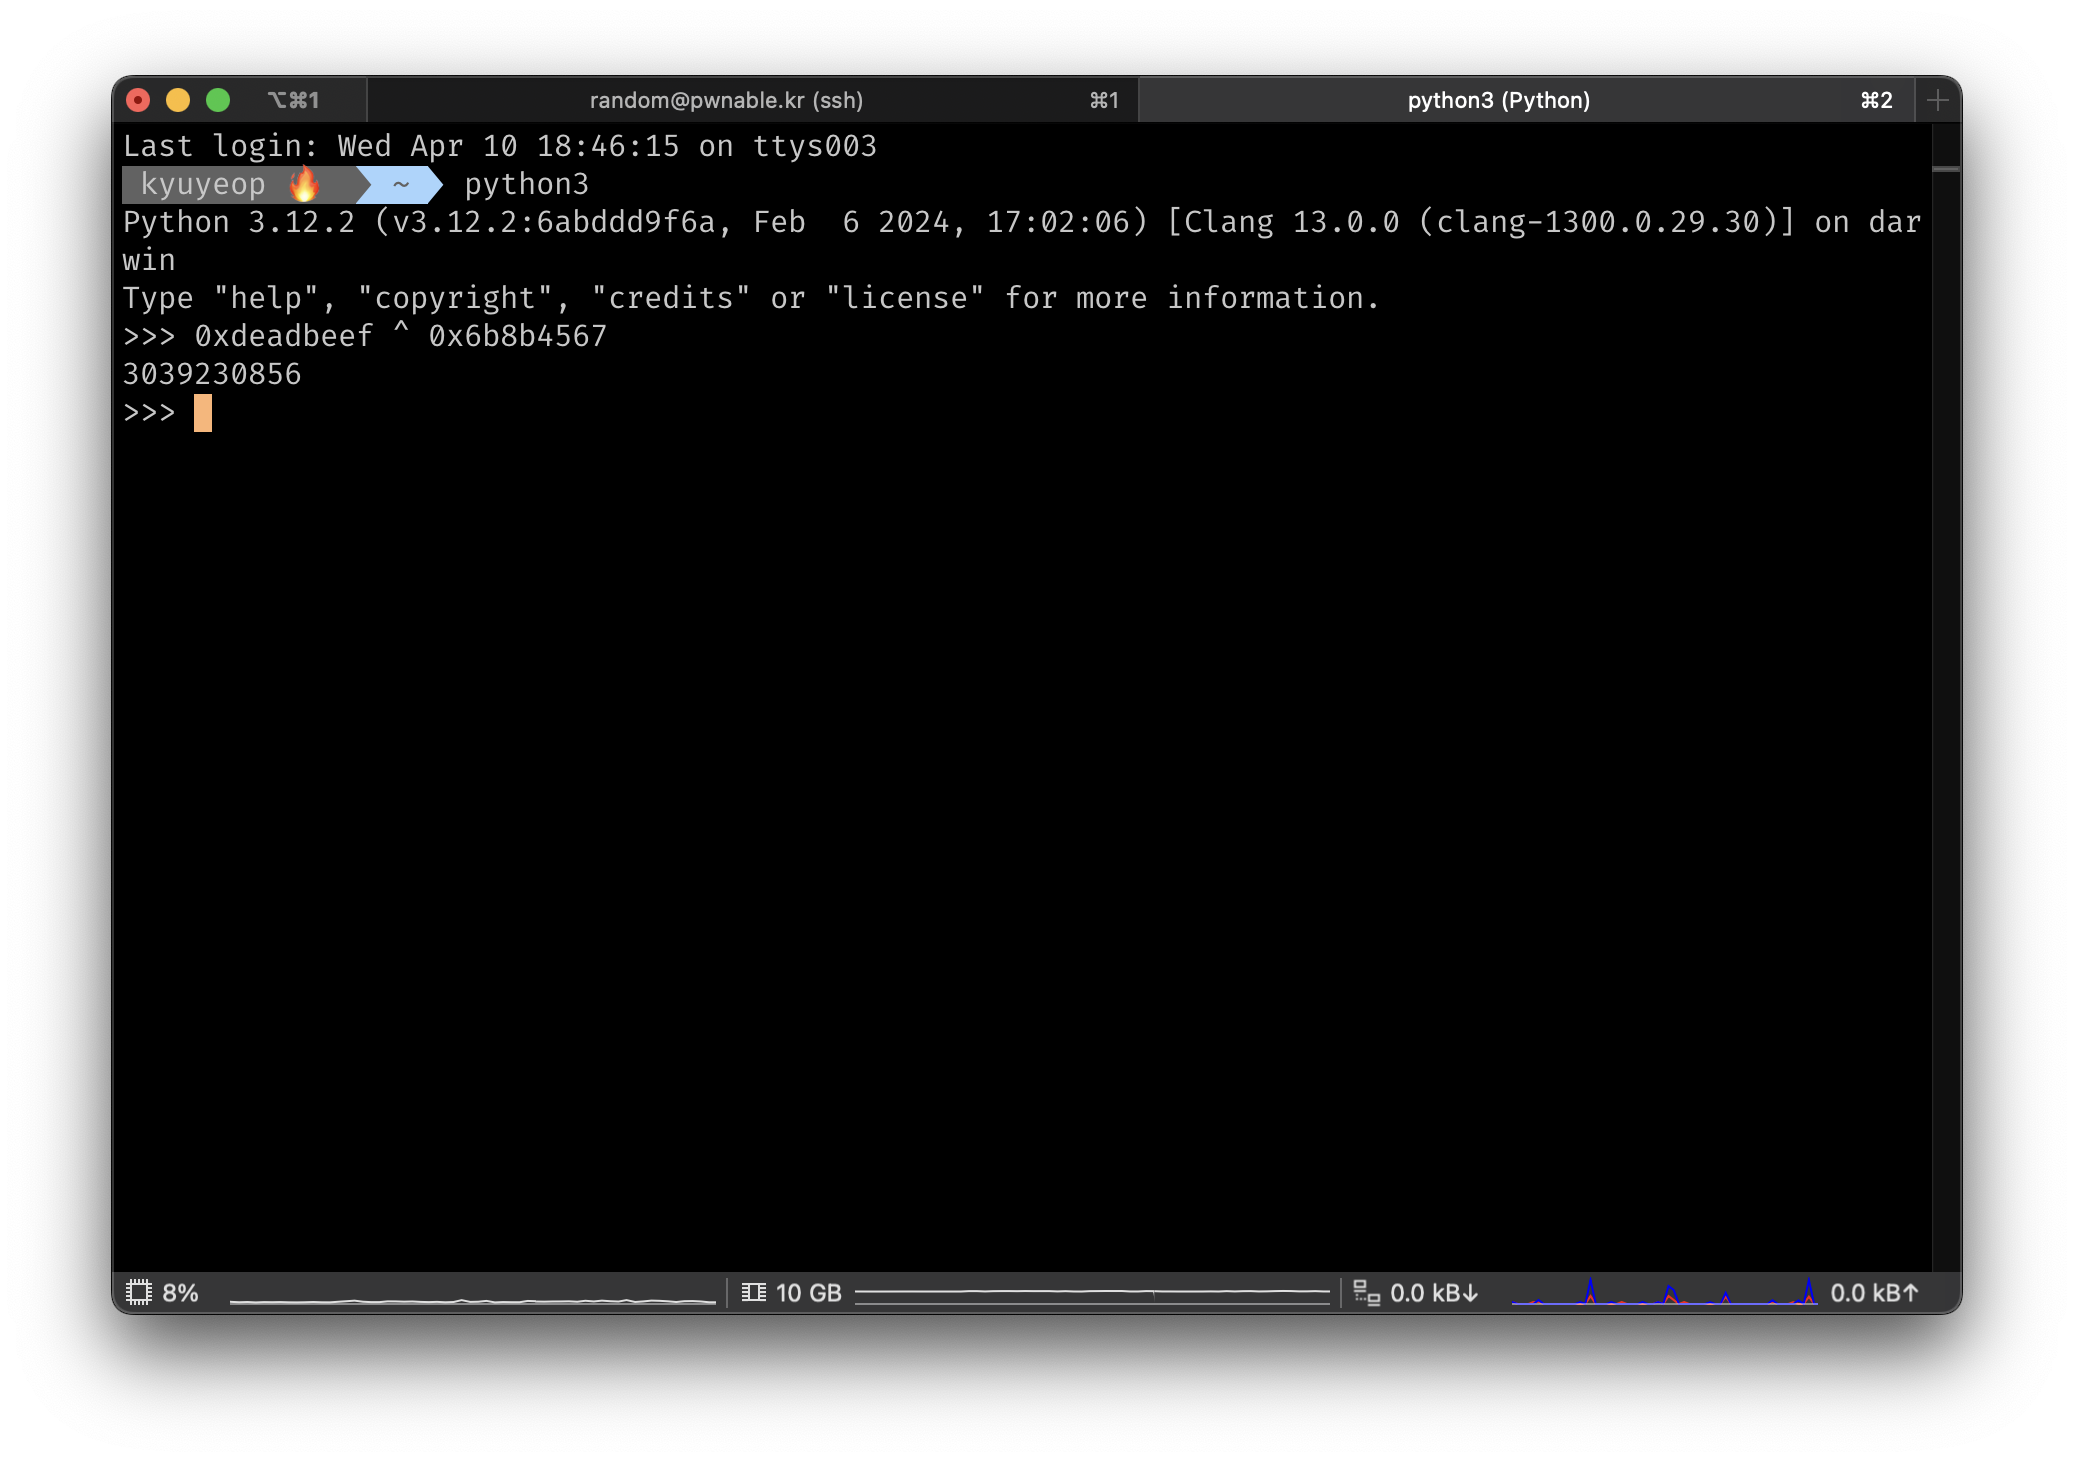Switch to the random@pwnable.kr (ssh) tab

726,100
